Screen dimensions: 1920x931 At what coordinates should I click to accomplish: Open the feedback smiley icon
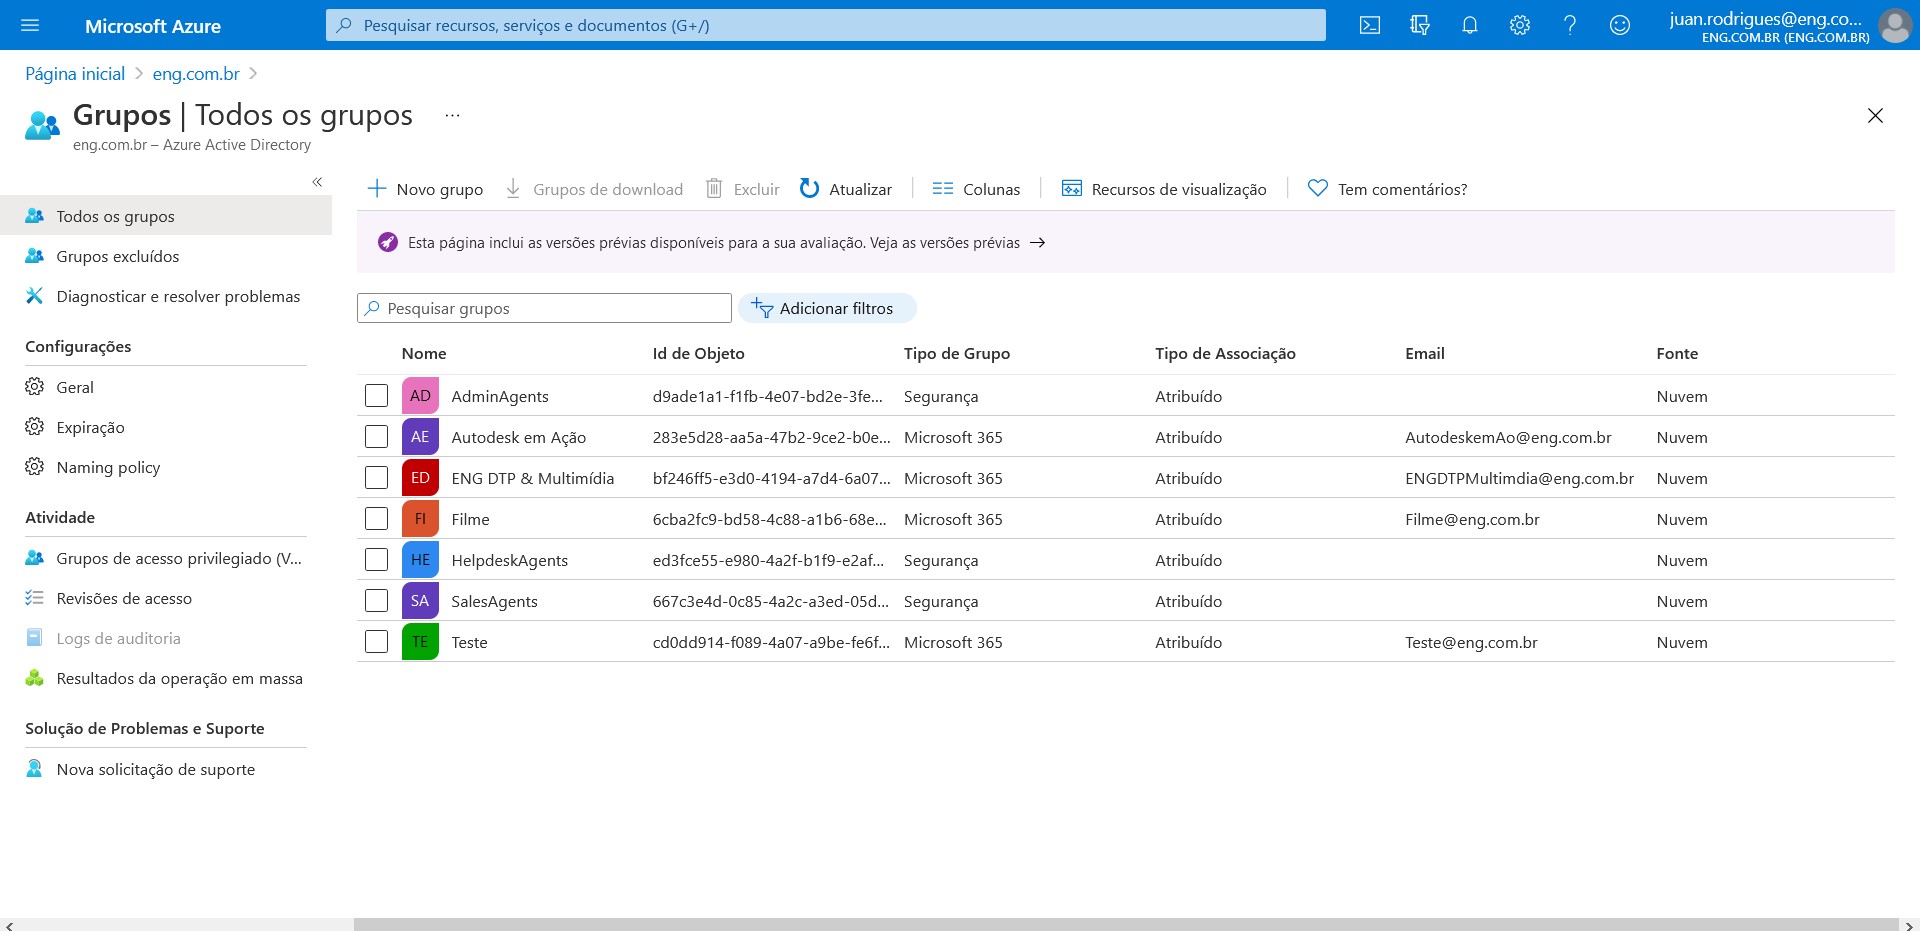(x=1620, y=25)
